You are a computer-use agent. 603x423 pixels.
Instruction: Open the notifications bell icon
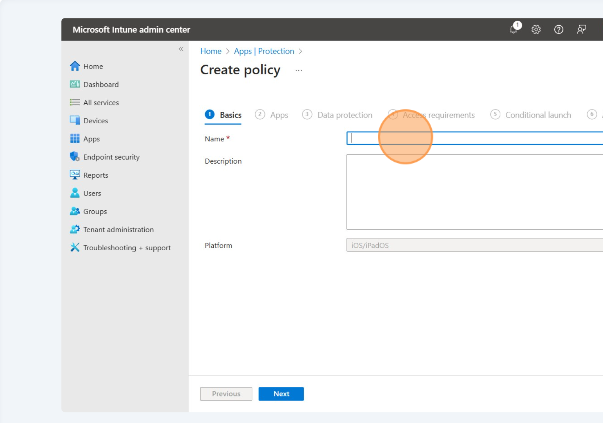point(514,29)
